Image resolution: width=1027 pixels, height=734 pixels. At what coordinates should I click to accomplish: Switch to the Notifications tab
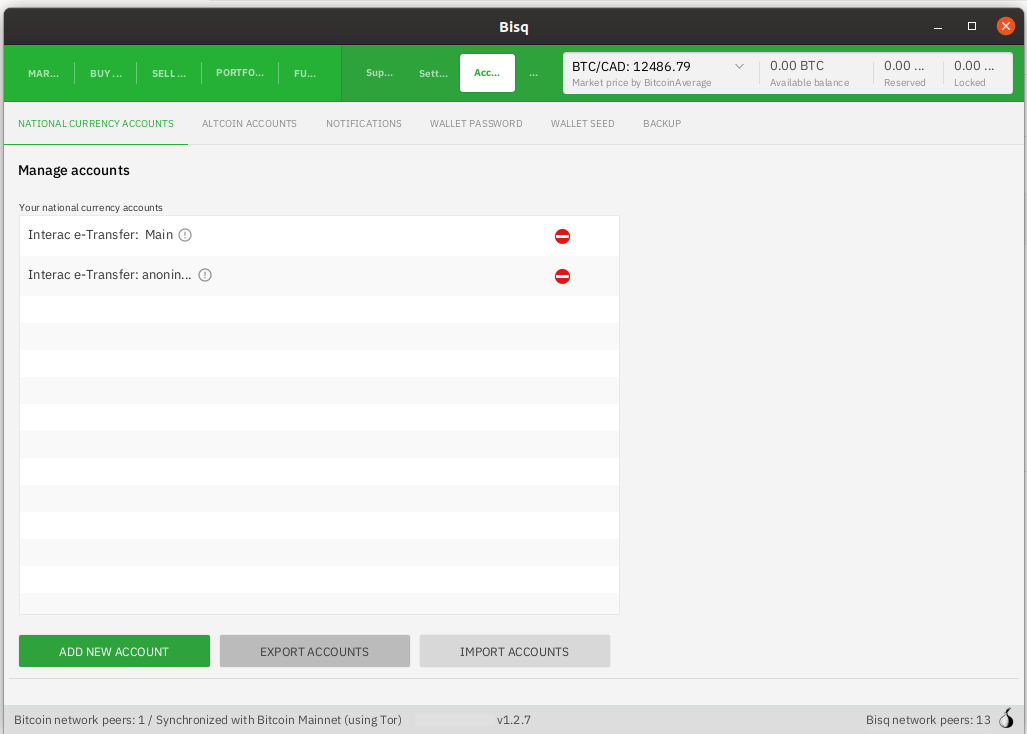point(363,124)
